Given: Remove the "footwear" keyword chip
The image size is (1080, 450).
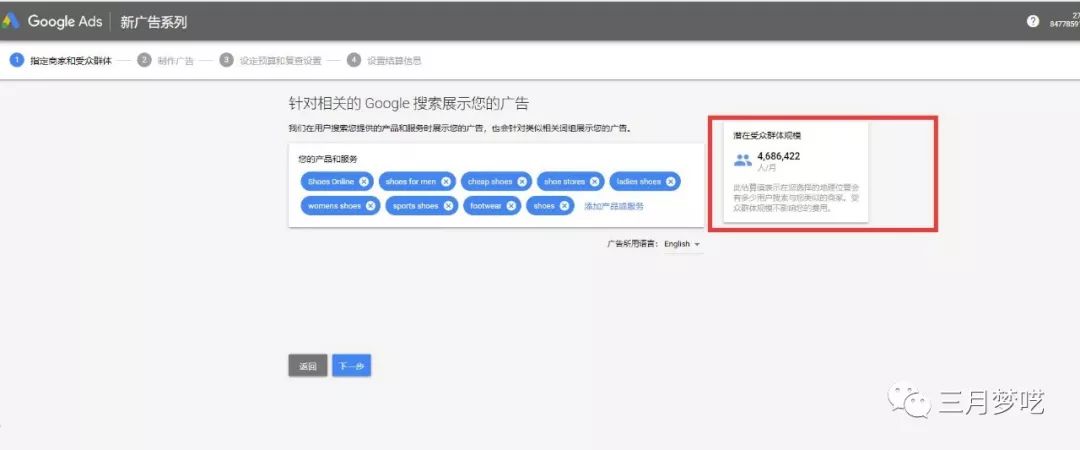Looking at the screenshot, I should point(511,206).
